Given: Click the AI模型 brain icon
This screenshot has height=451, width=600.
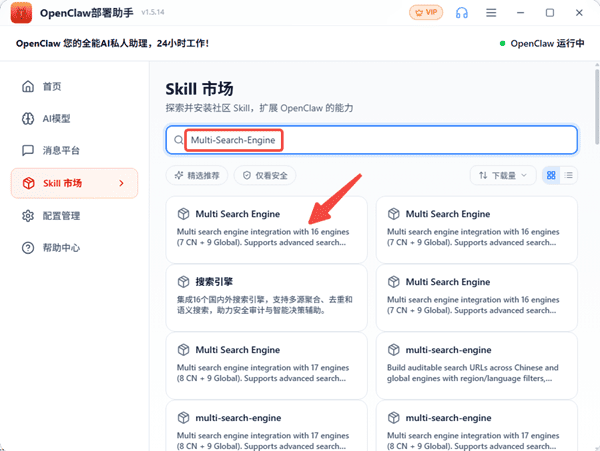Looking at the screenshot, I should point(28,119).
